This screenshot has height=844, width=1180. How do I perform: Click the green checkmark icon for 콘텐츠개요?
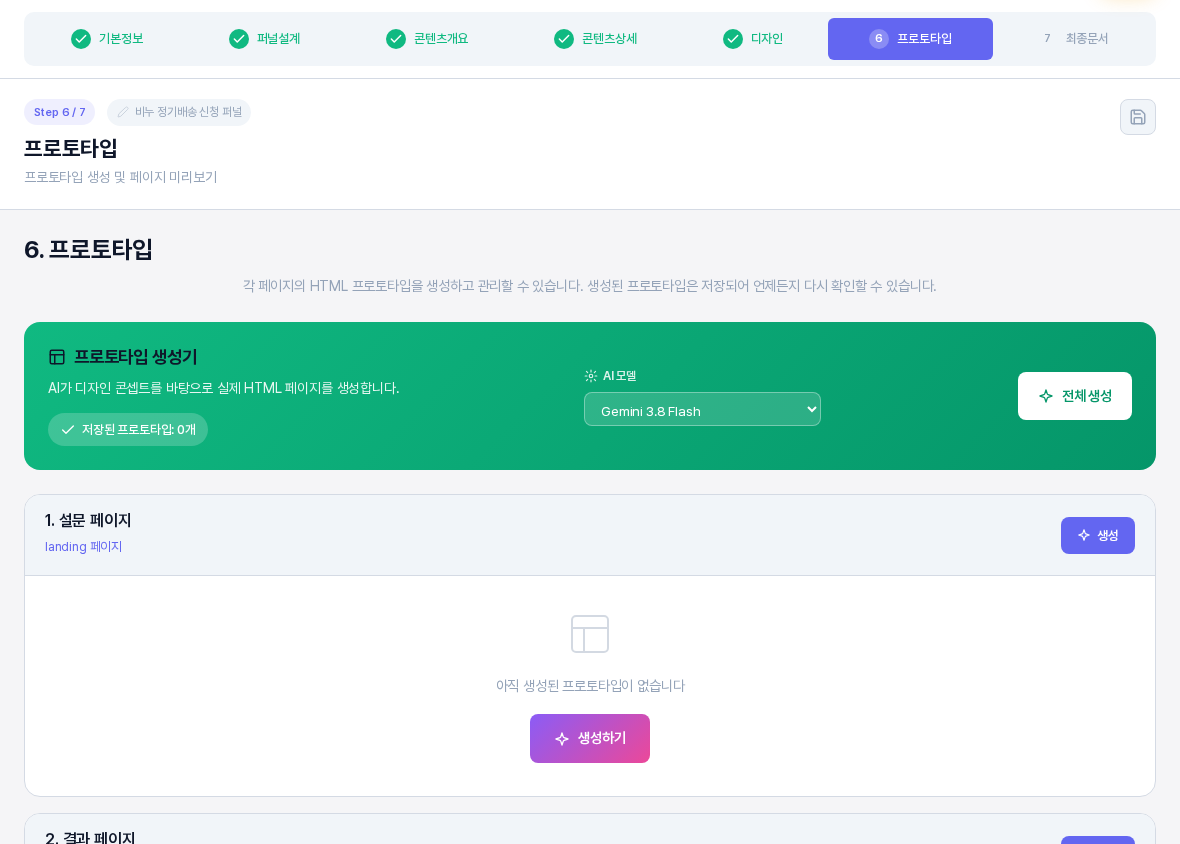pos(396,38)
